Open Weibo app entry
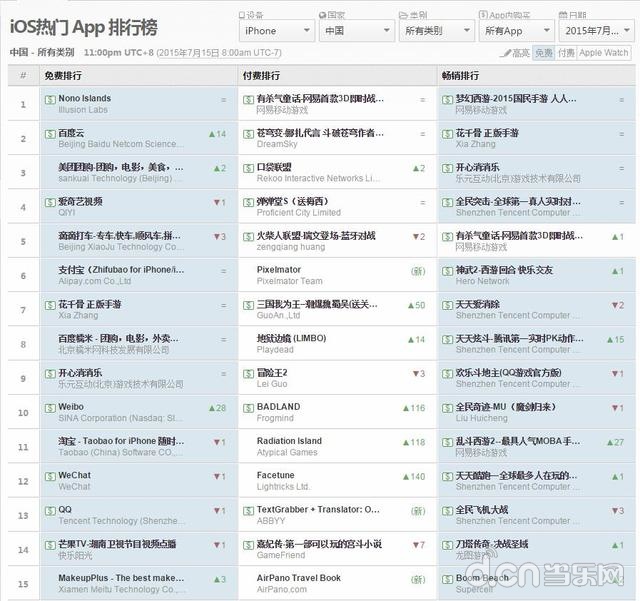Image resolution: width=640 pixels, height=601 pixels. tap(71, 407)
